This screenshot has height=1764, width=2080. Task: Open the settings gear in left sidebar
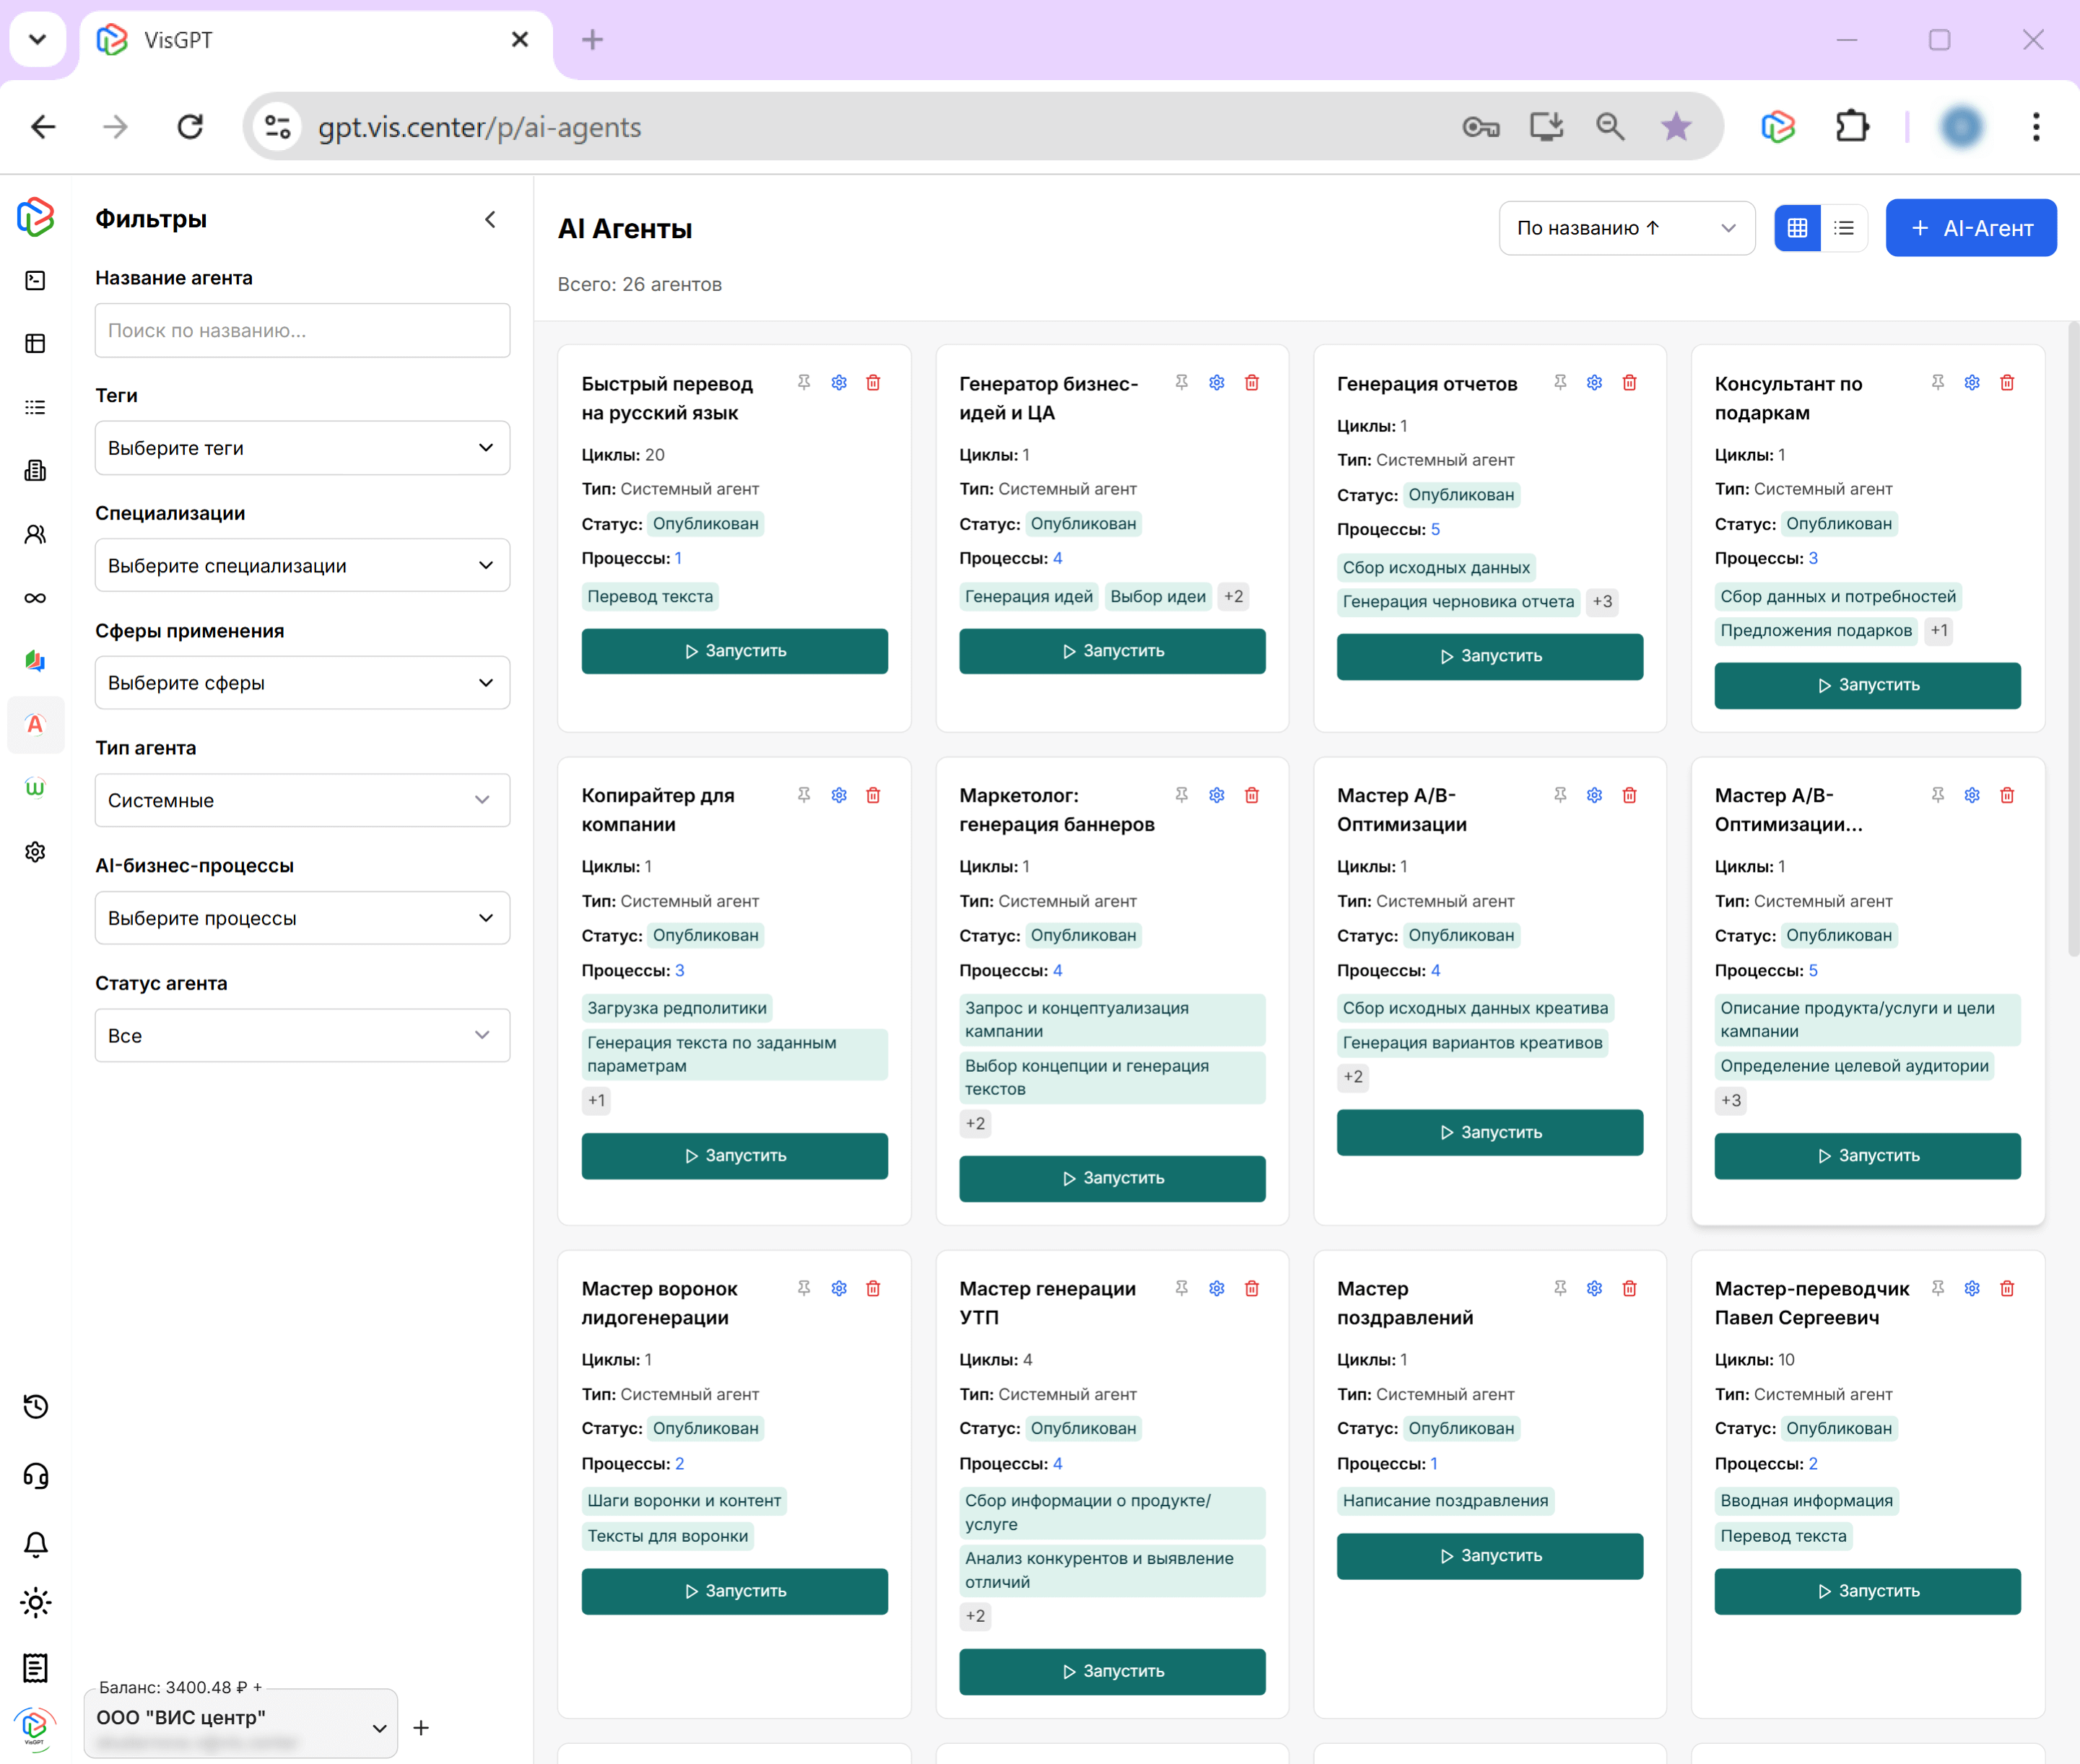pyautogui.click(x=36, y=851)
